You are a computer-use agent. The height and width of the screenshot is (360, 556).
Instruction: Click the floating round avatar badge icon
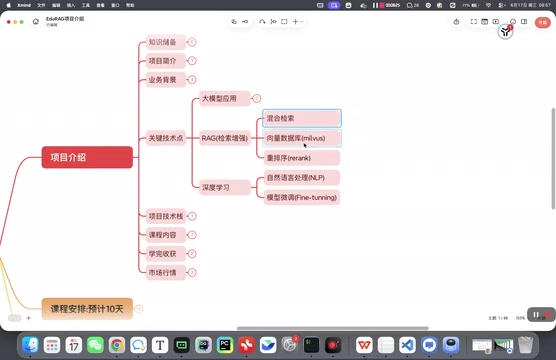click(505, 32)
